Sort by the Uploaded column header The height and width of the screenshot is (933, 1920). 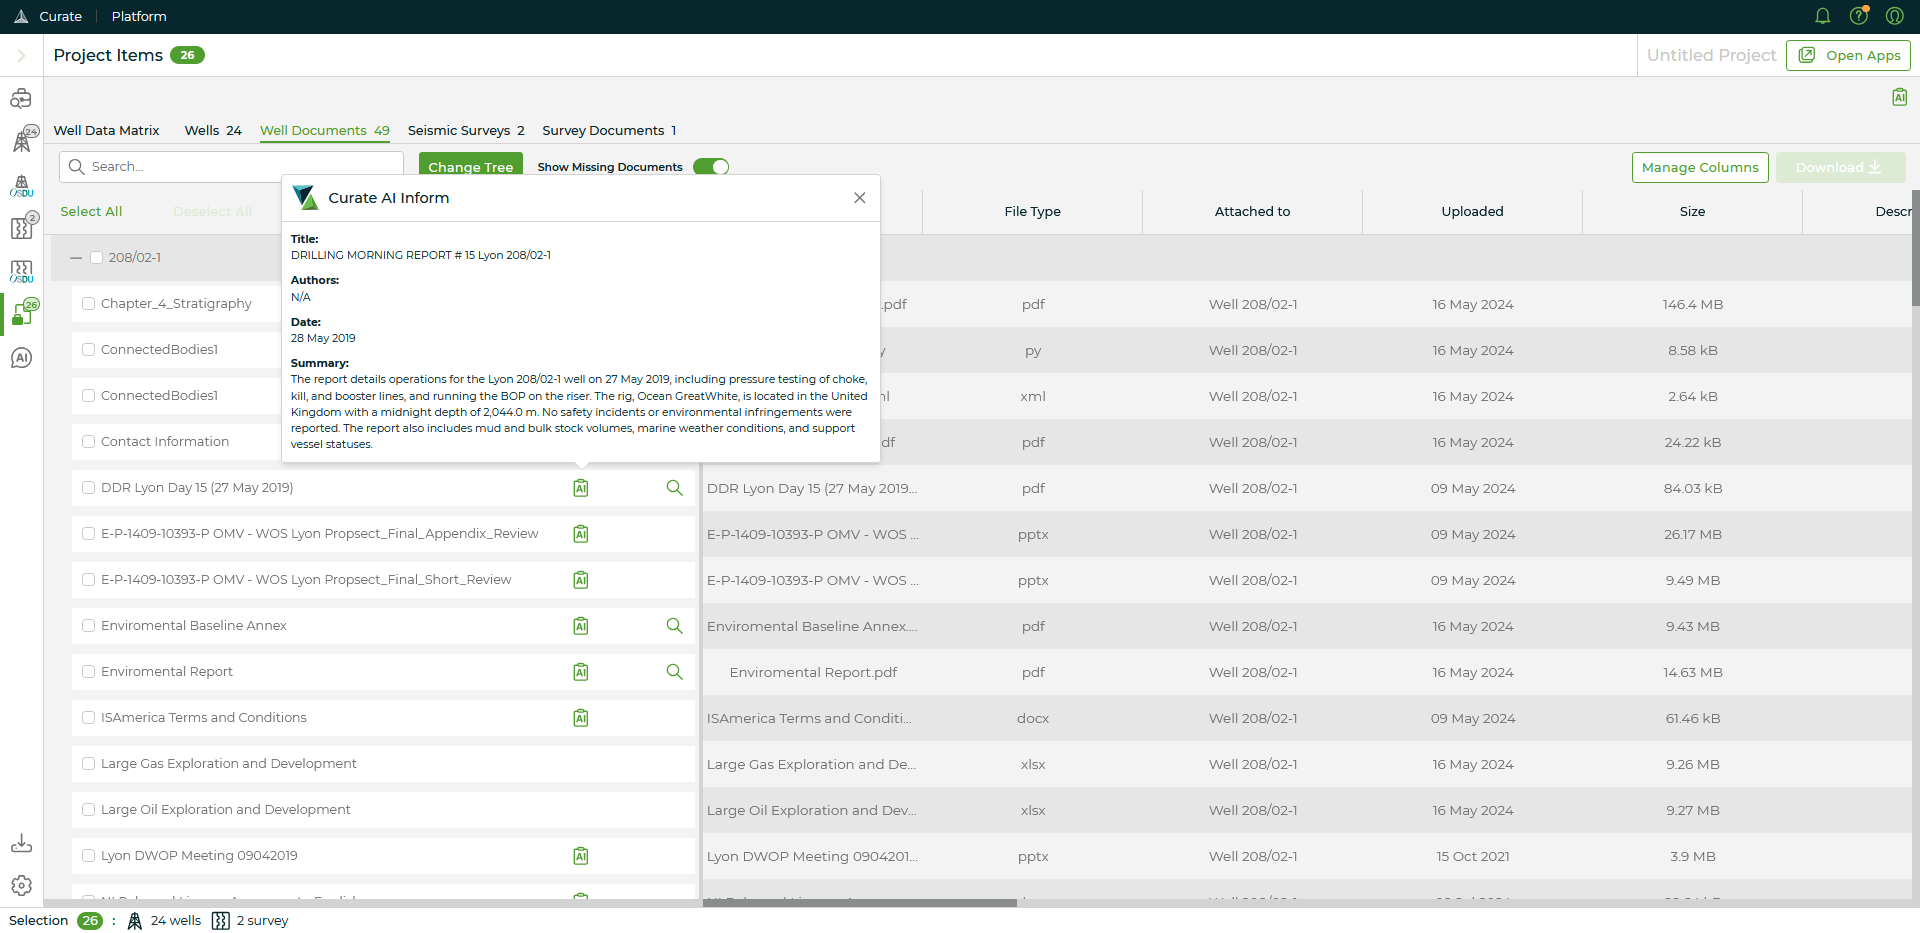pos(1472,211)
